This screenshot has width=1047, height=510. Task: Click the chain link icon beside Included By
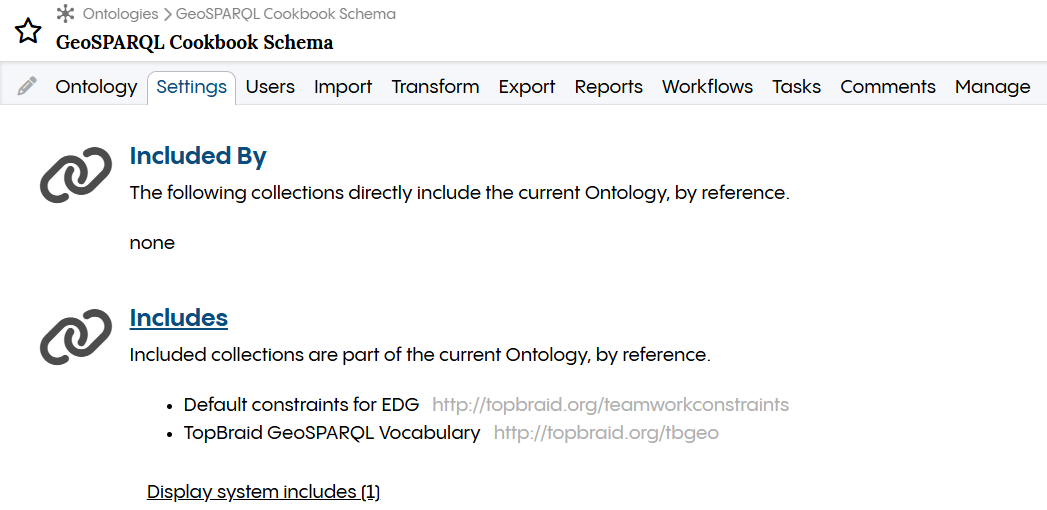[x=76, y=175]
